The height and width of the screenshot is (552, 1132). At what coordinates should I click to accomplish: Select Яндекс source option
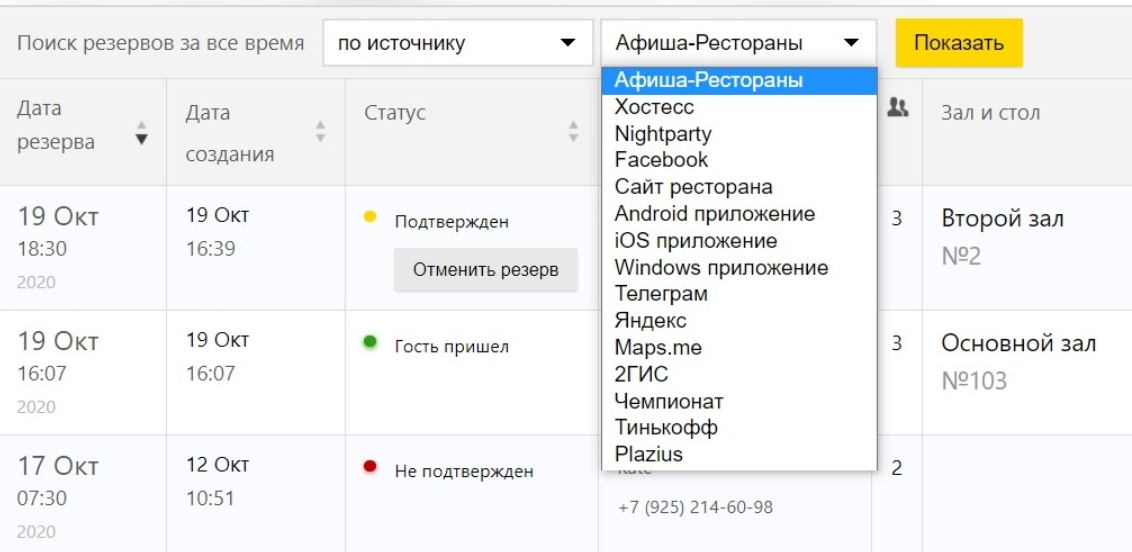tap(650, 321)
